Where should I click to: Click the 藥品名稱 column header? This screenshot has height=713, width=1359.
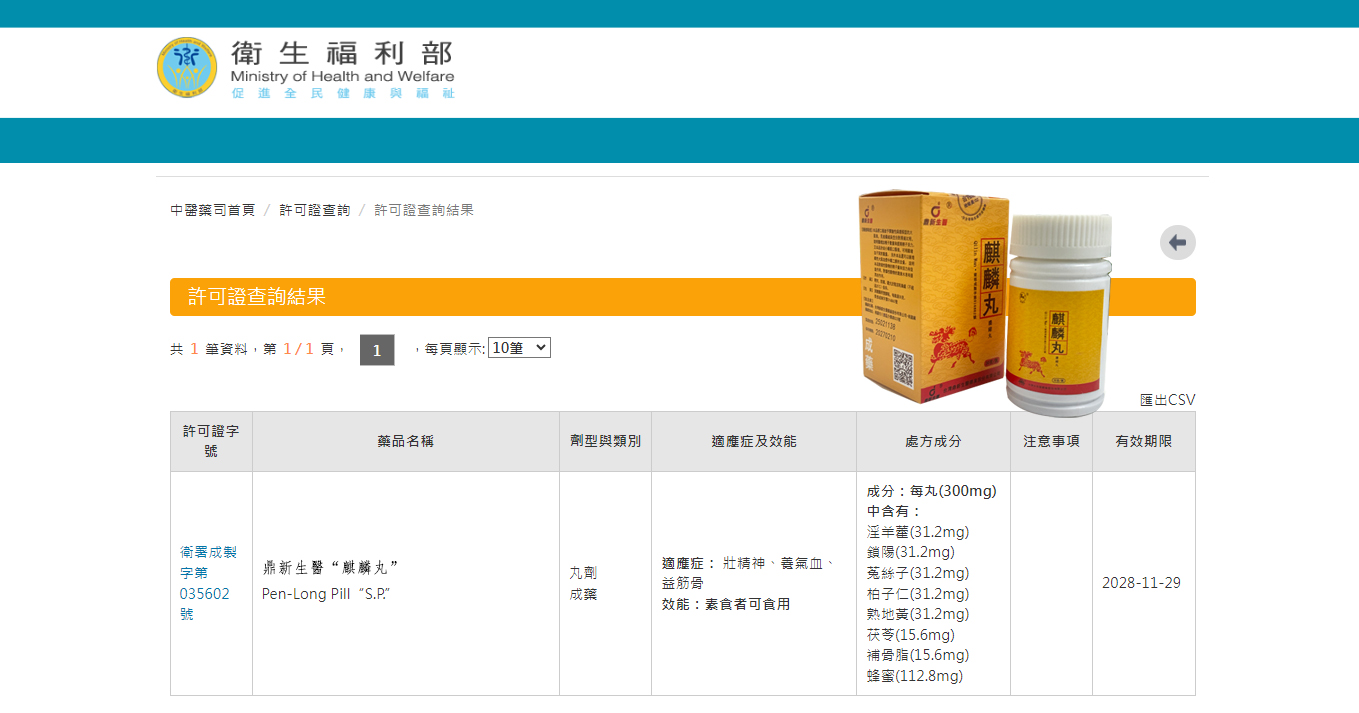406,440
